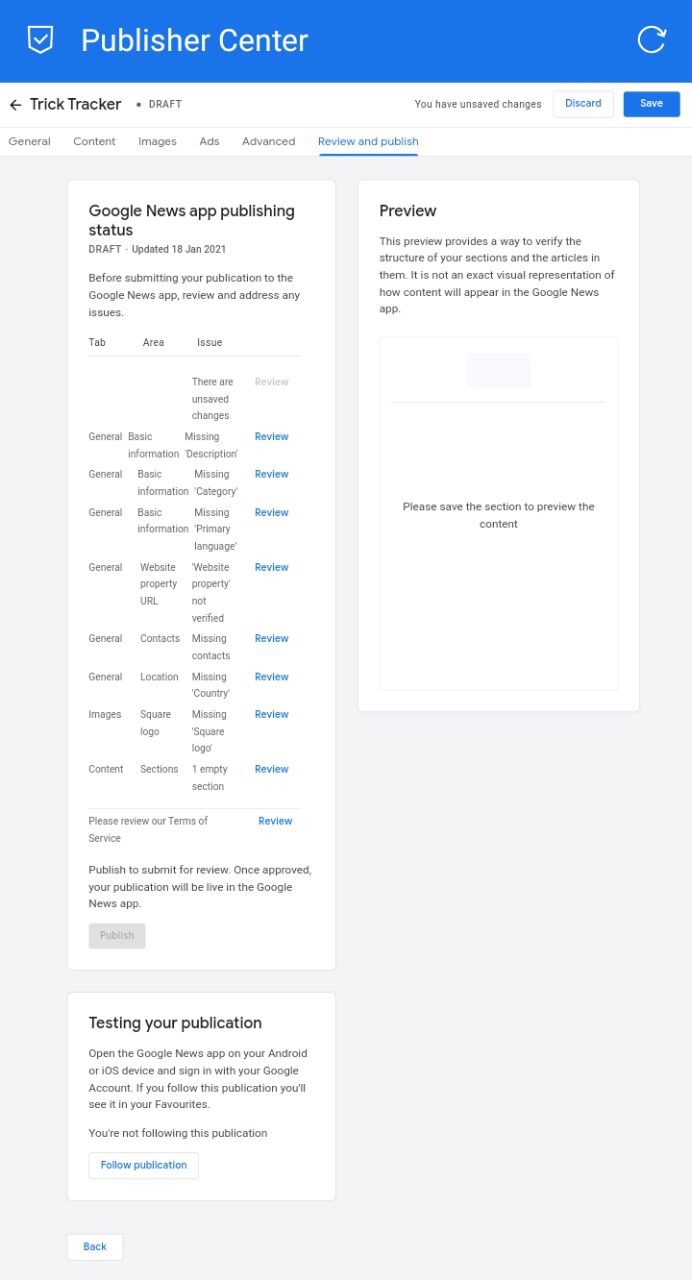The width and height of the screenshot is (692, 1280).
Task: Click the back arrow beside Trick Tracker
Action: 15,105
